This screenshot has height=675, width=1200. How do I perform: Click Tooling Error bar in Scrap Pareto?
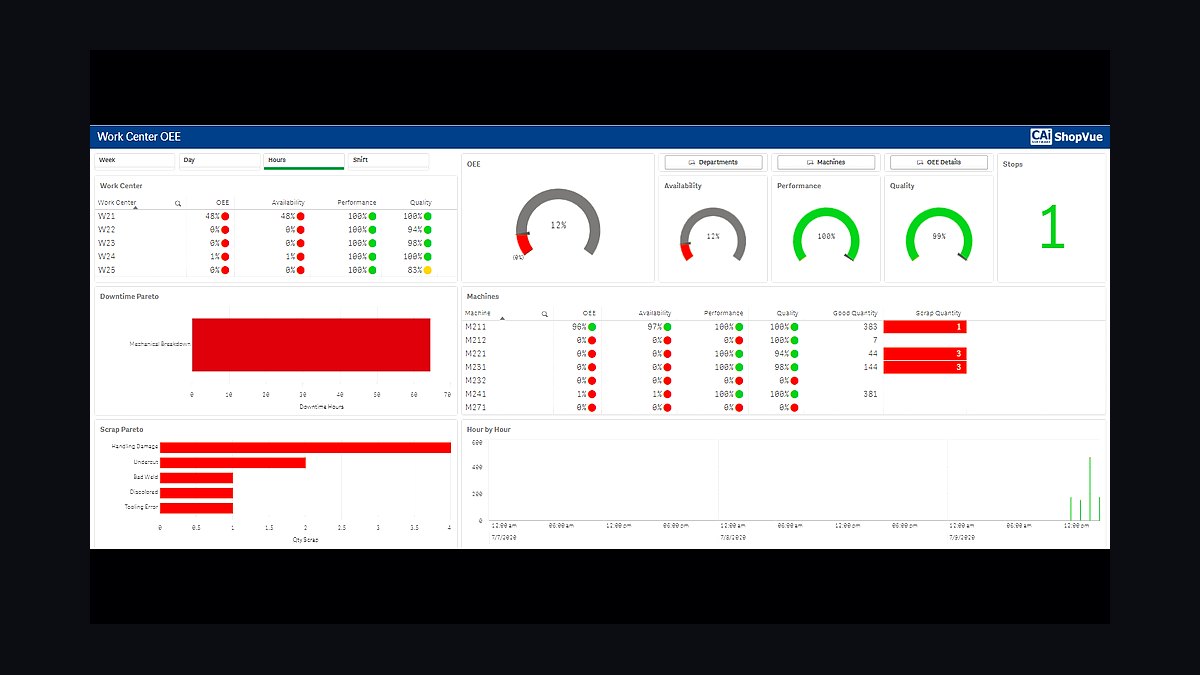[x=196, y=508]
